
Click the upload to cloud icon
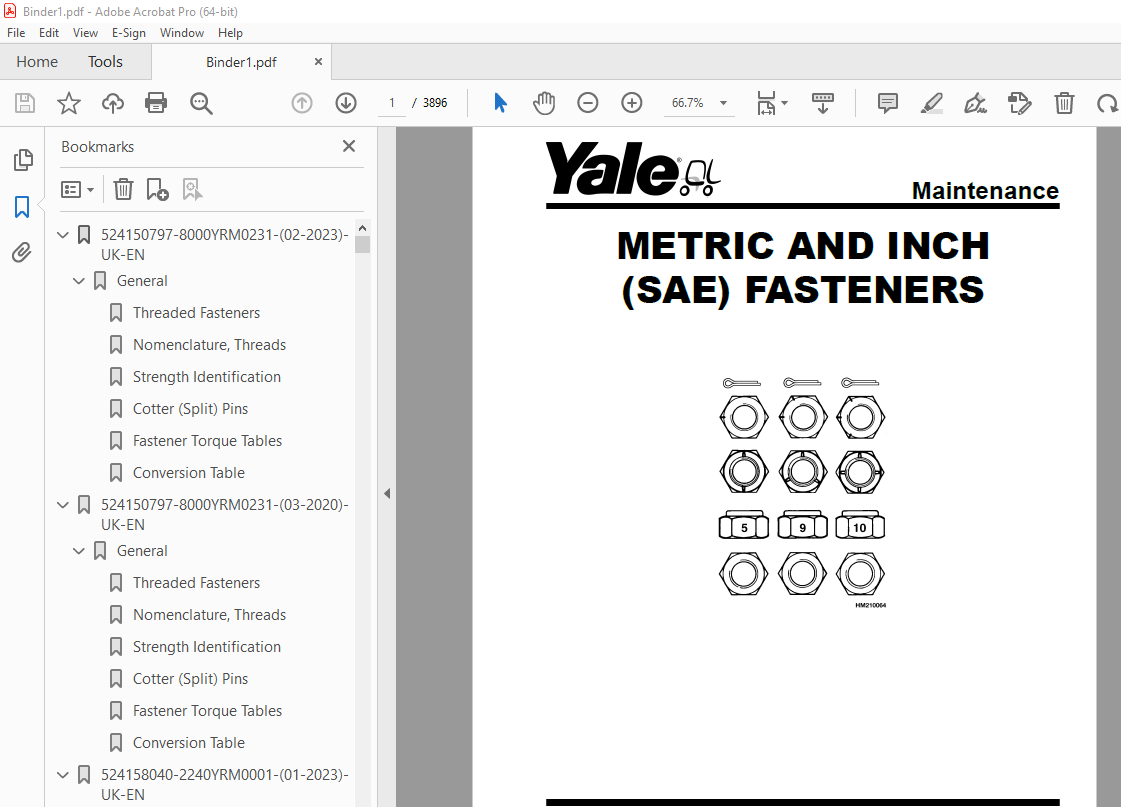[113, 103]
